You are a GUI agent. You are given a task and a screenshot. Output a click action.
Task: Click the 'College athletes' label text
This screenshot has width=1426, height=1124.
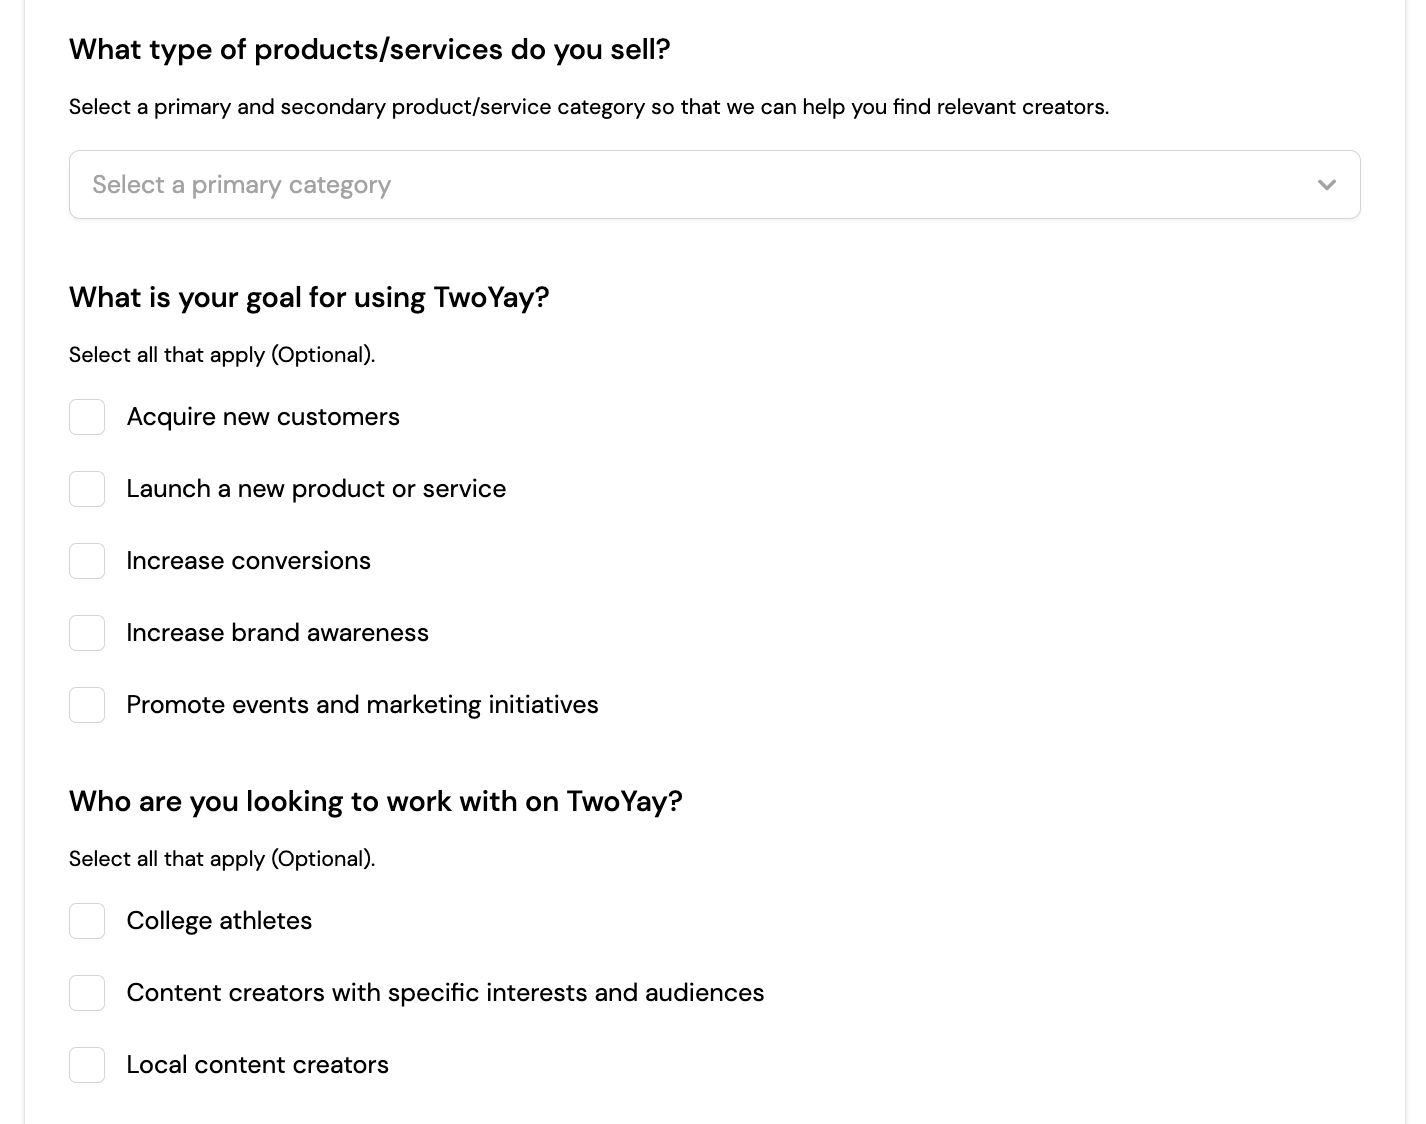coord(219,921)
